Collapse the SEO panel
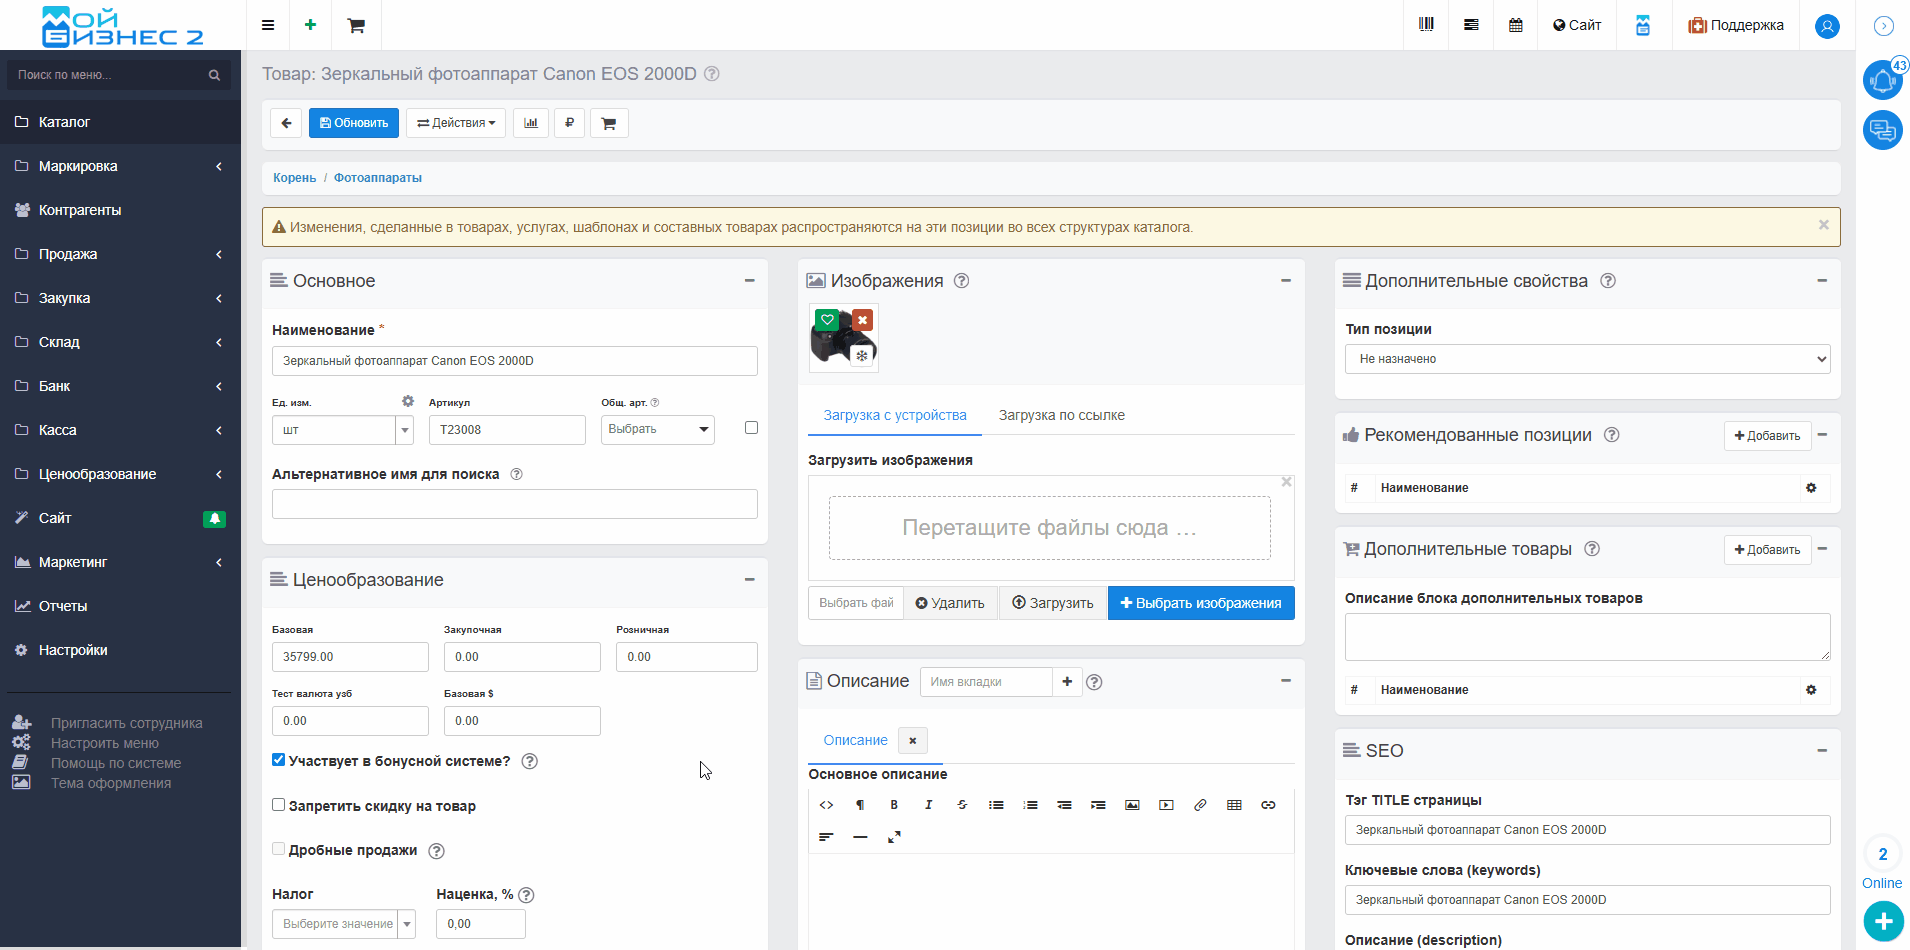This screenshot has height=950, width=1910. click(x=1822, y=751)
